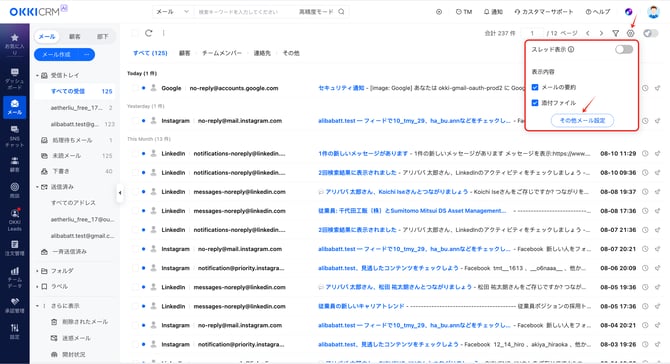
Task: Switch to チームメンバー mail tab
Action: 222,53
